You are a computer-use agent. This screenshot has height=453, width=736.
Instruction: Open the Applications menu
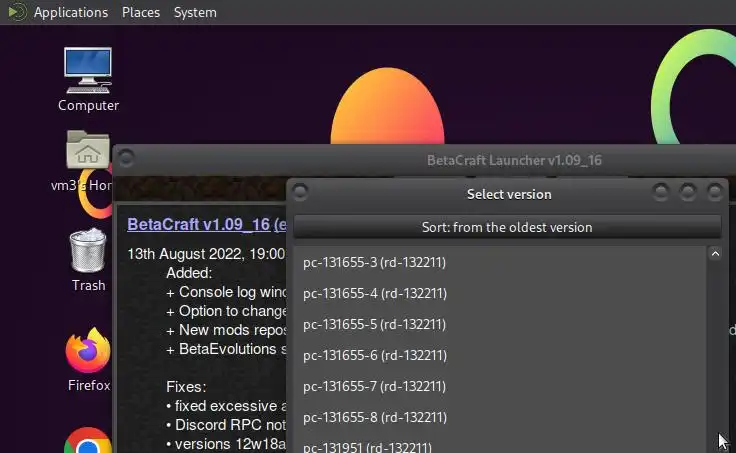71,12
